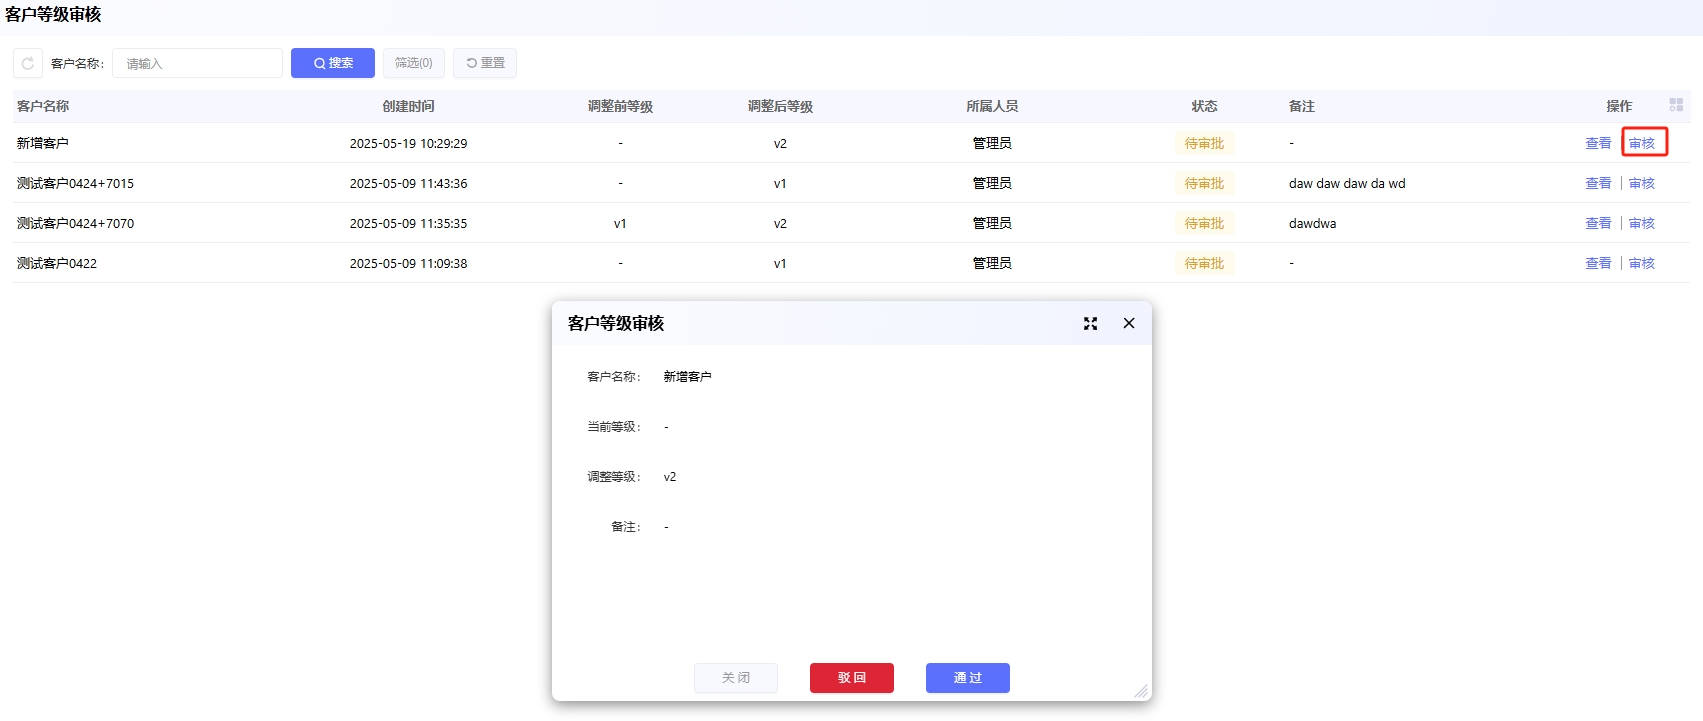Click 查看 for 新增客户 row
Viewport: 1703px width, 721px height.
pyautogui.click(x=1598, y=143)
